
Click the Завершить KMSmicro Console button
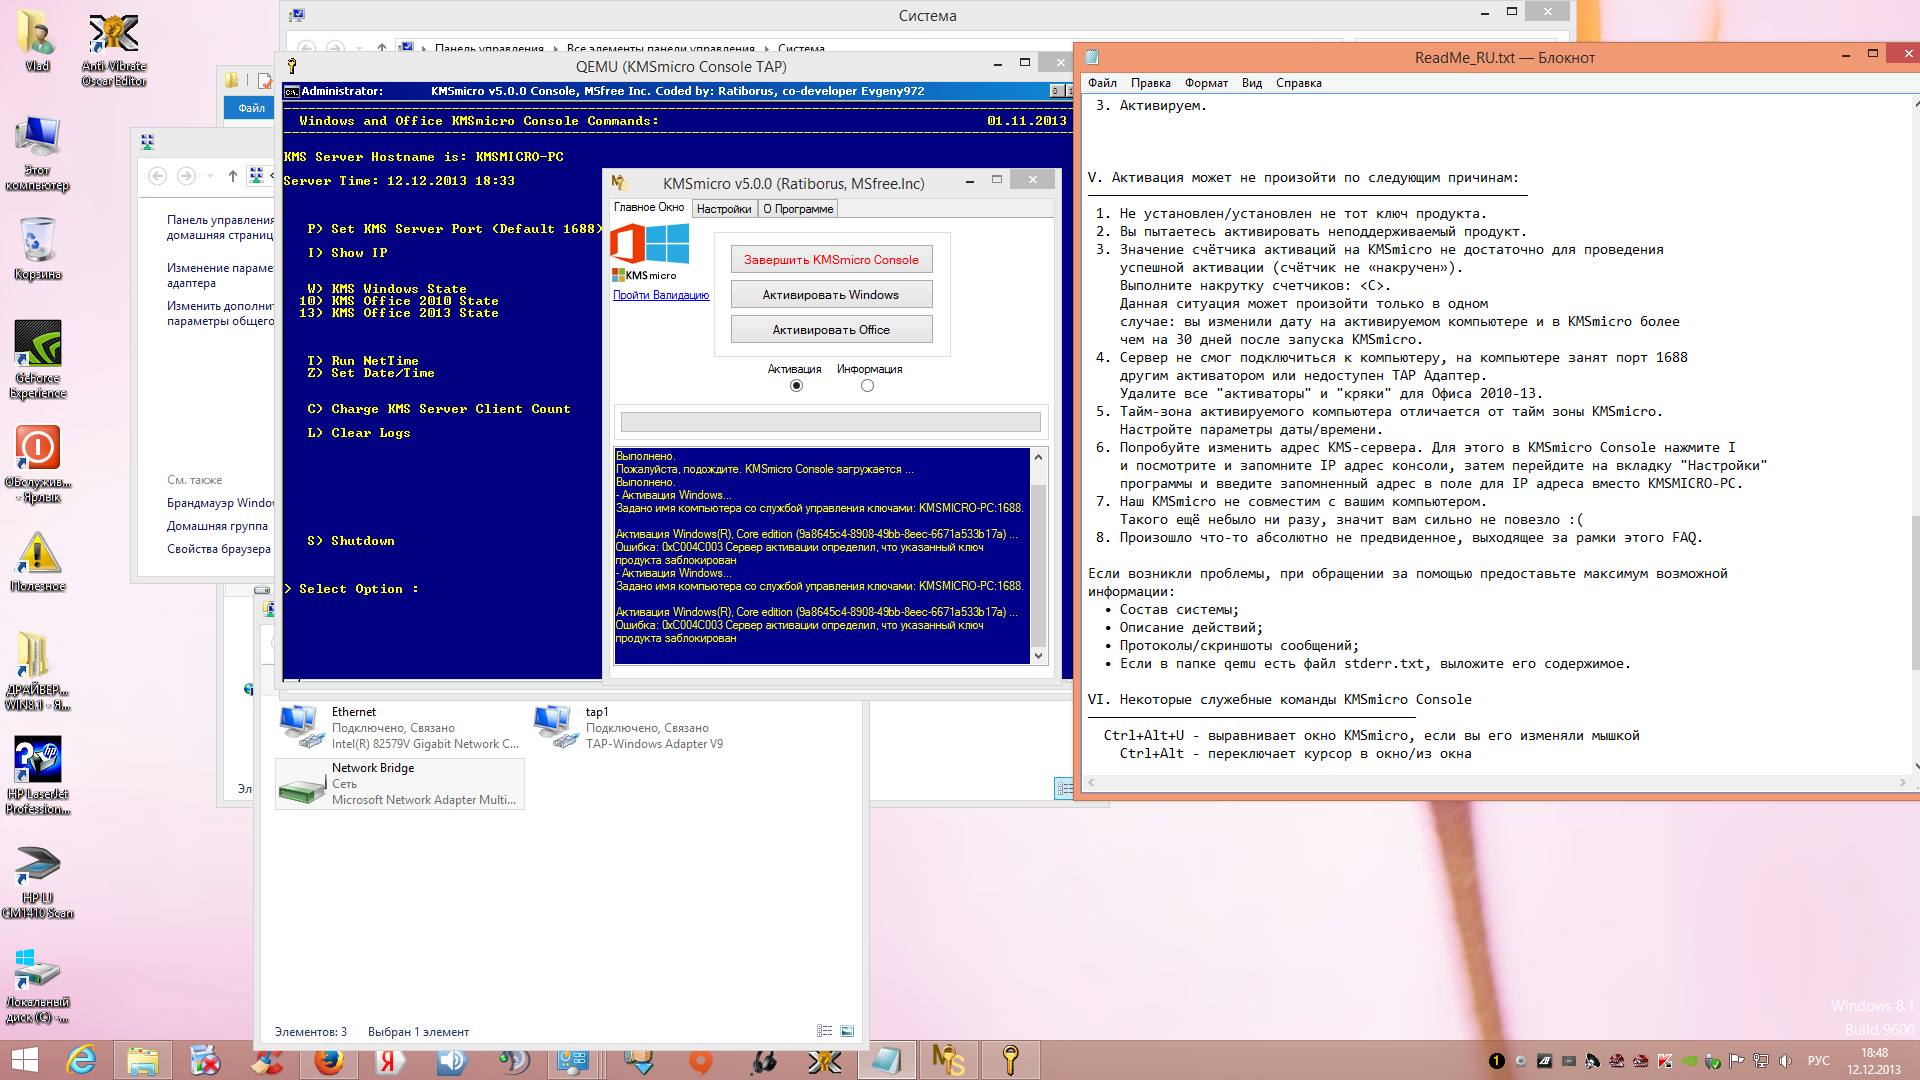(831, 260)
